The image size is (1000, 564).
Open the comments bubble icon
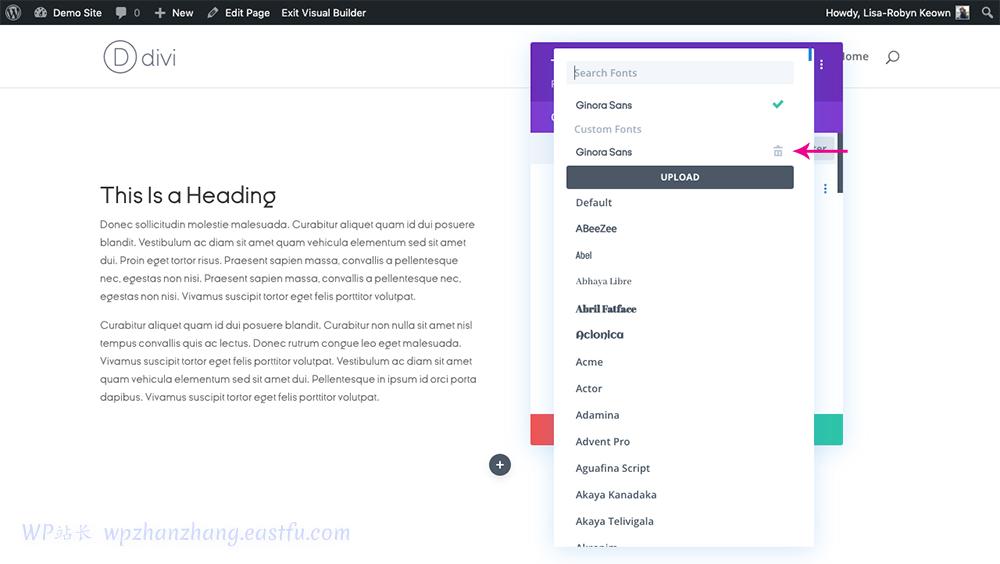pyautogui.click(x=121, y=13)
